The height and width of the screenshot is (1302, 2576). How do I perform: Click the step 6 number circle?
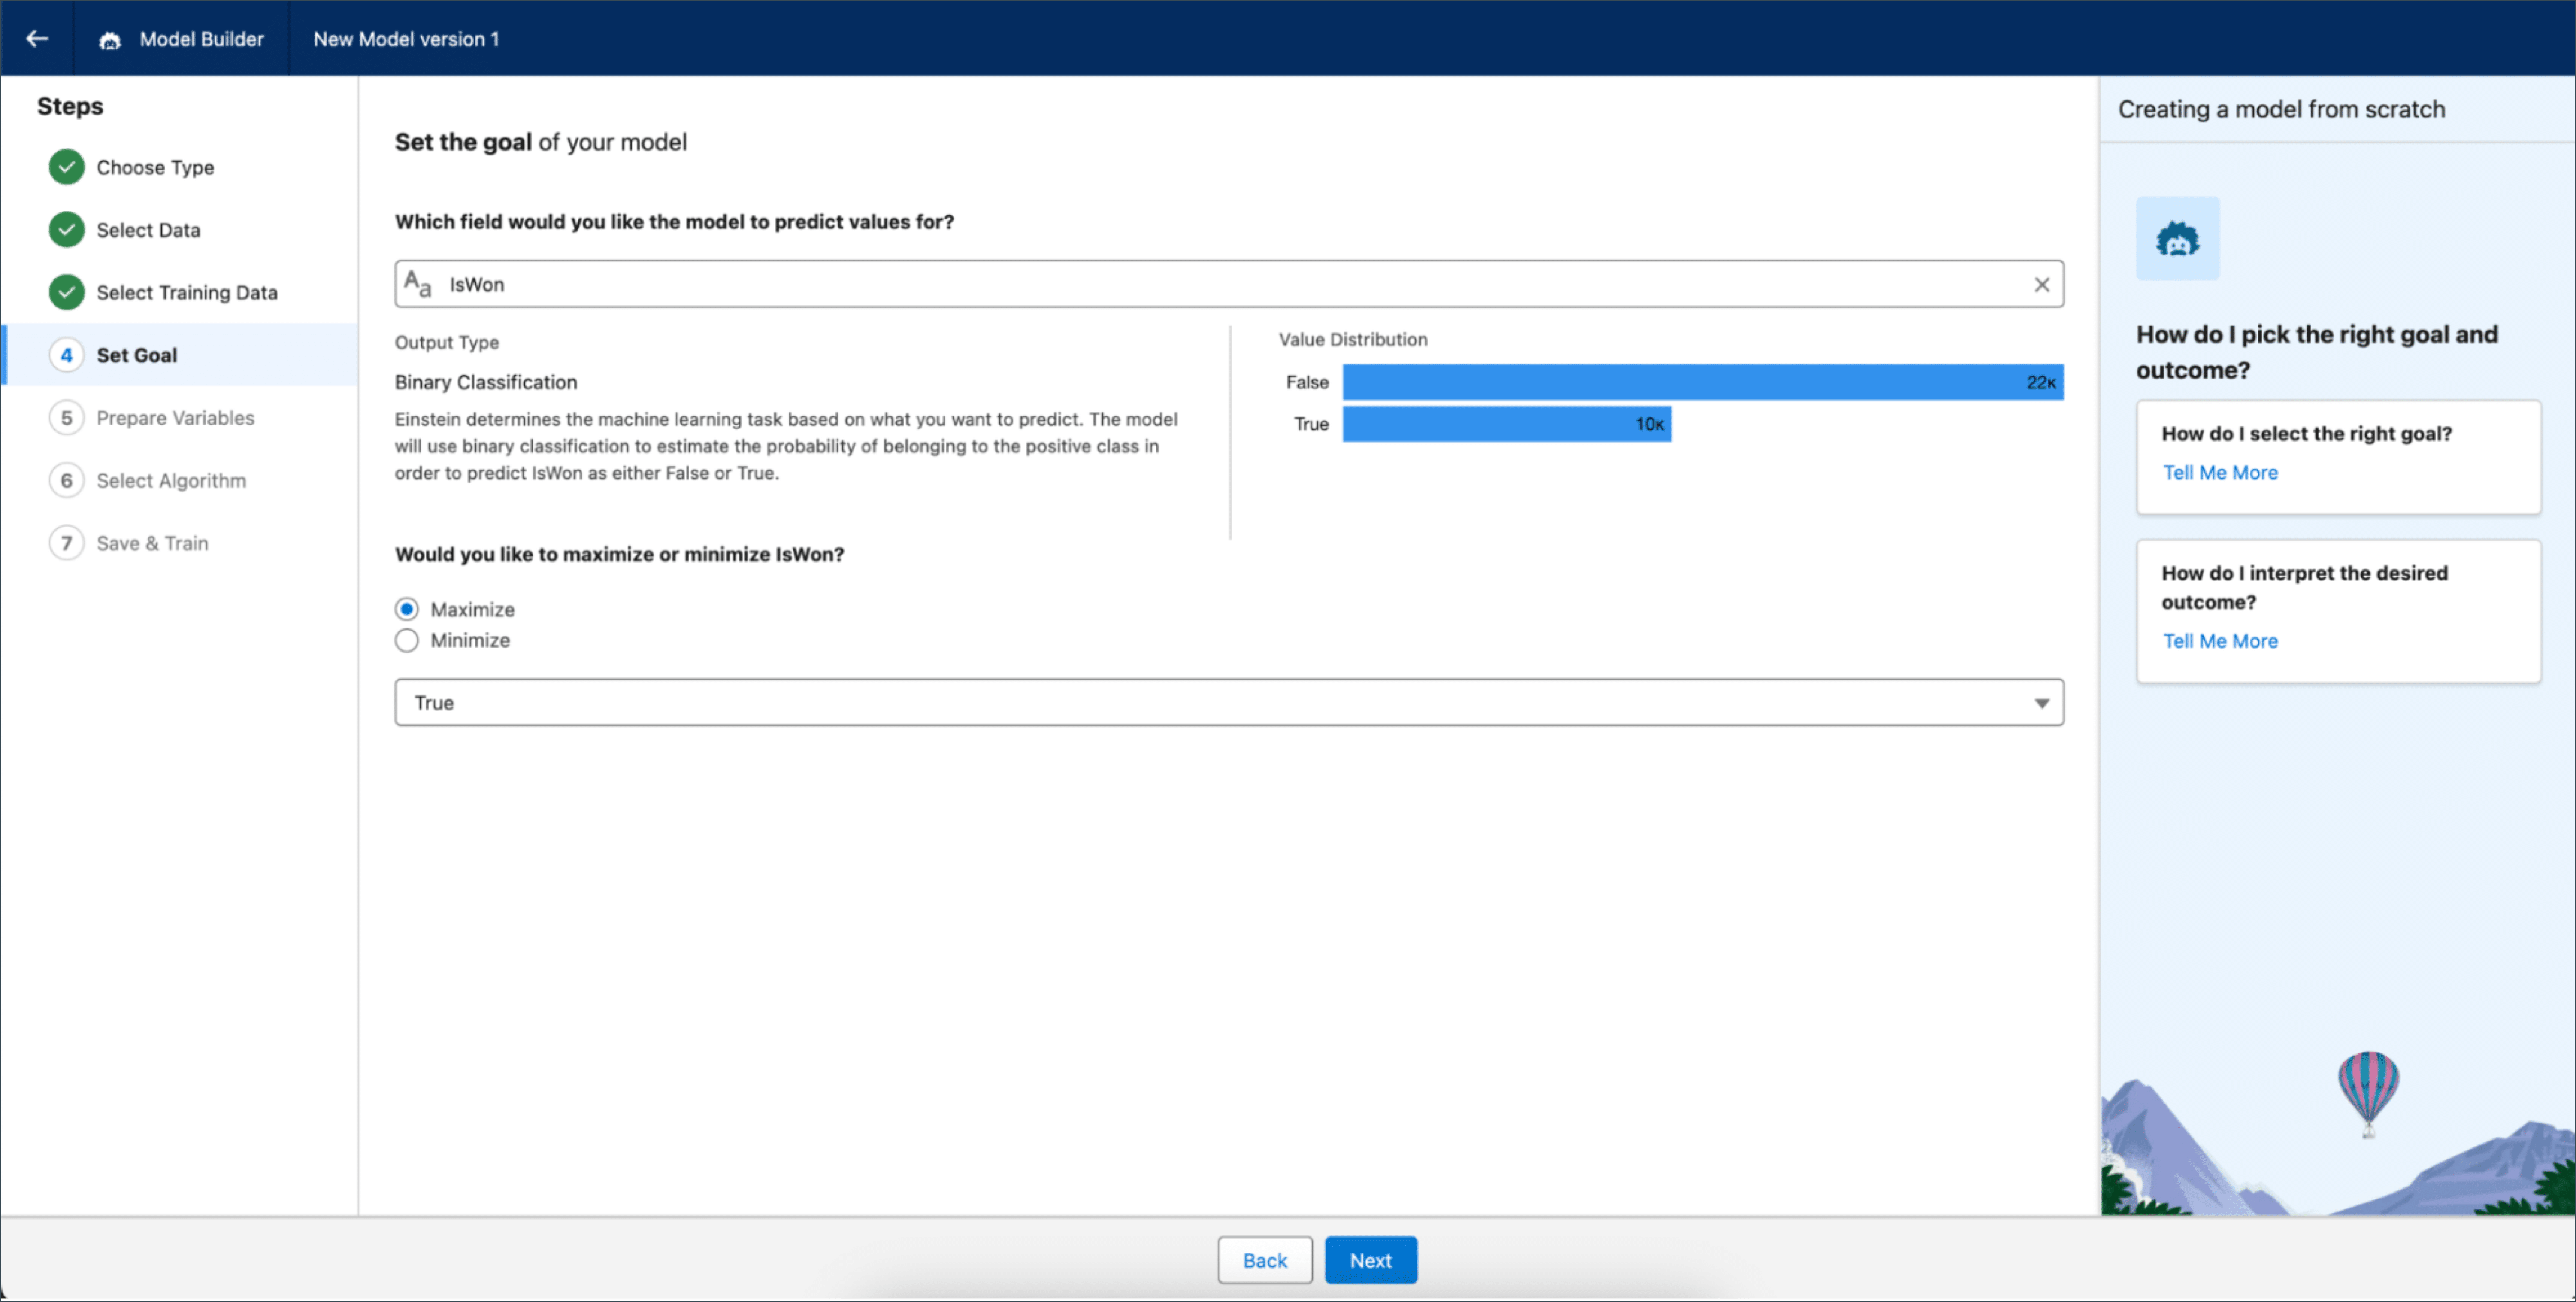66,481
